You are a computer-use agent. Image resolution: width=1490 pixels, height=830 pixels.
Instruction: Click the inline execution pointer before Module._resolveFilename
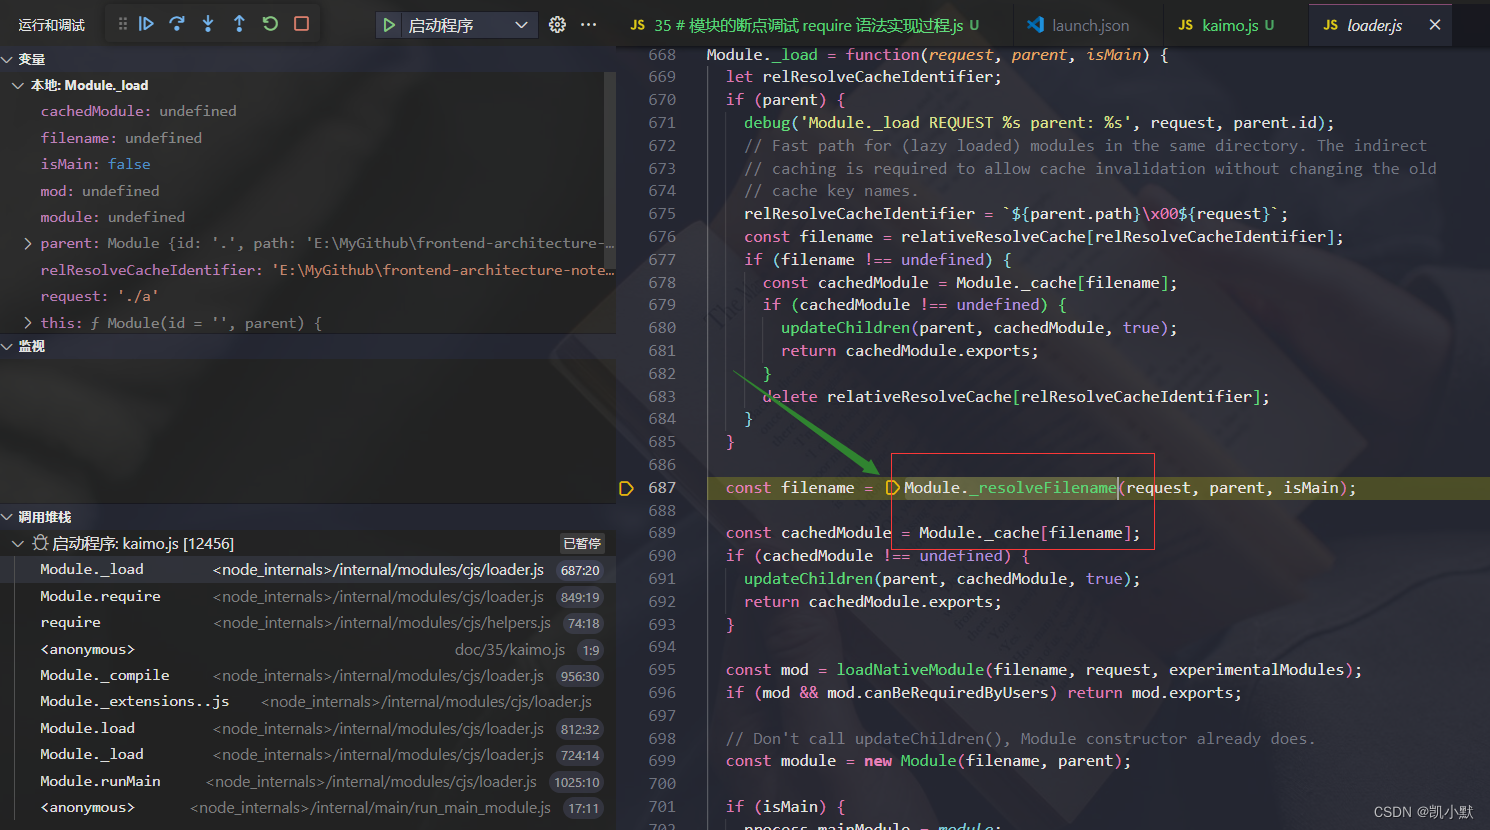coord(893,488)
